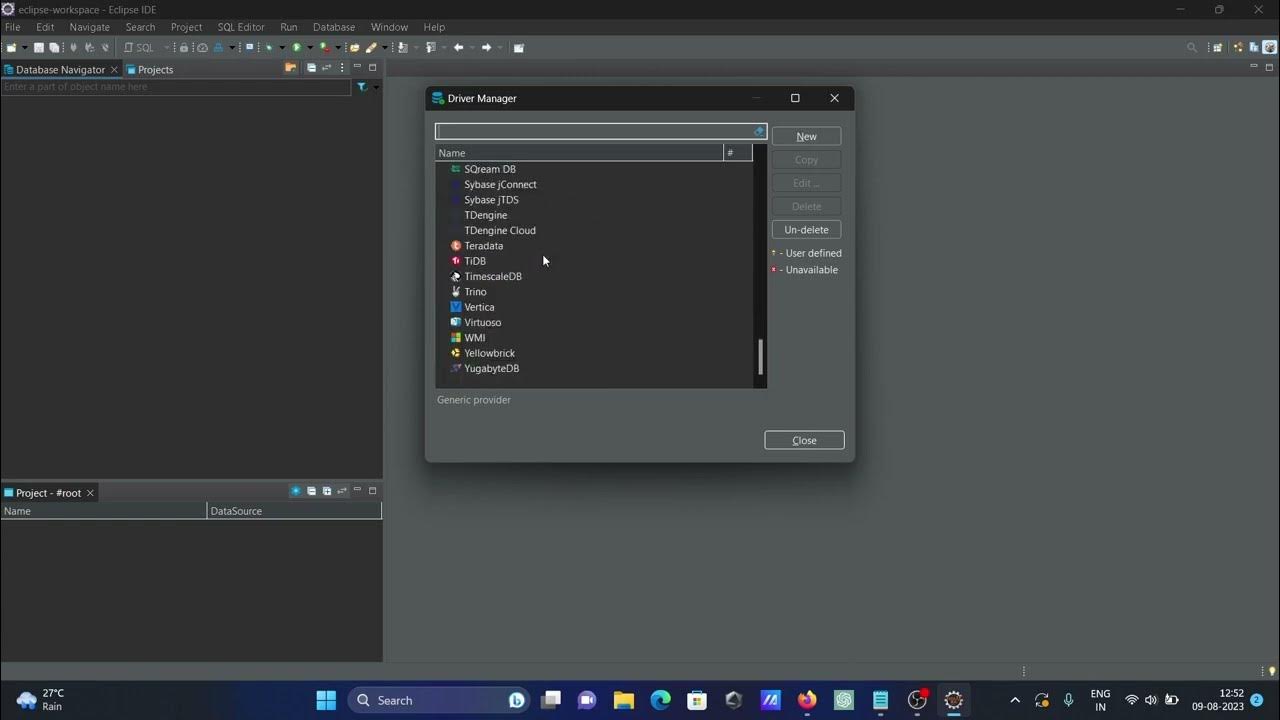
Task: Click the Windows Start button
Action: coord(326,700)
